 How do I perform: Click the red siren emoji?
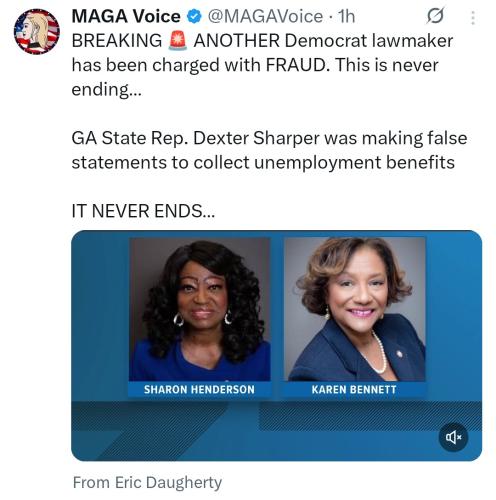coord(178,41)
